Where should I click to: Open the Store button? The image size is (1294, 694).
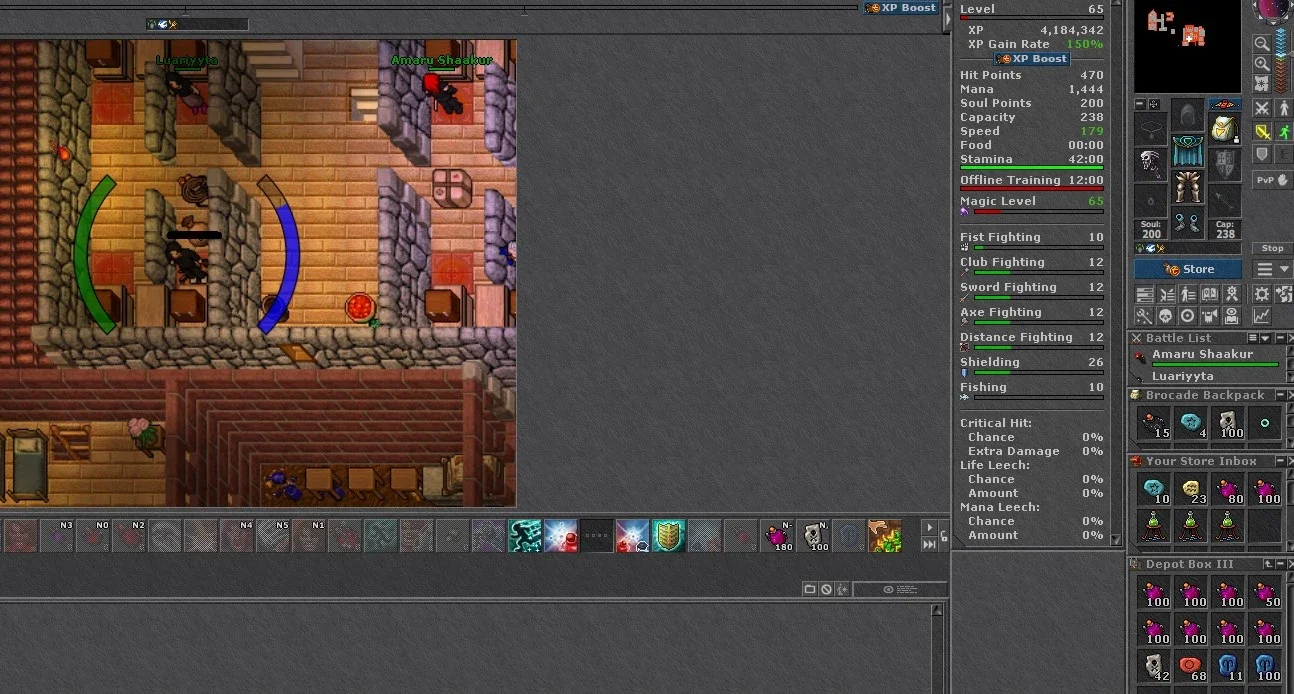(1189, 269)
